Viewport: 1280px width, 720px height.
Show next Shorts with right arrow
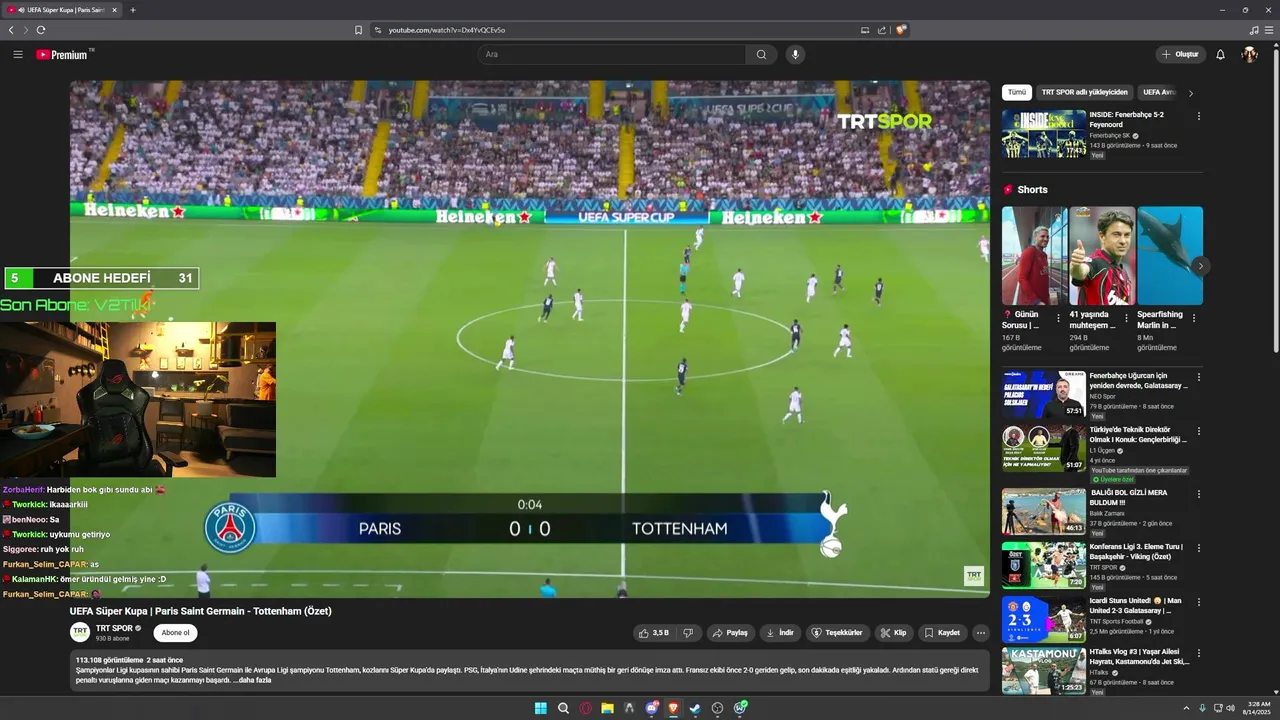[1201, 266]
